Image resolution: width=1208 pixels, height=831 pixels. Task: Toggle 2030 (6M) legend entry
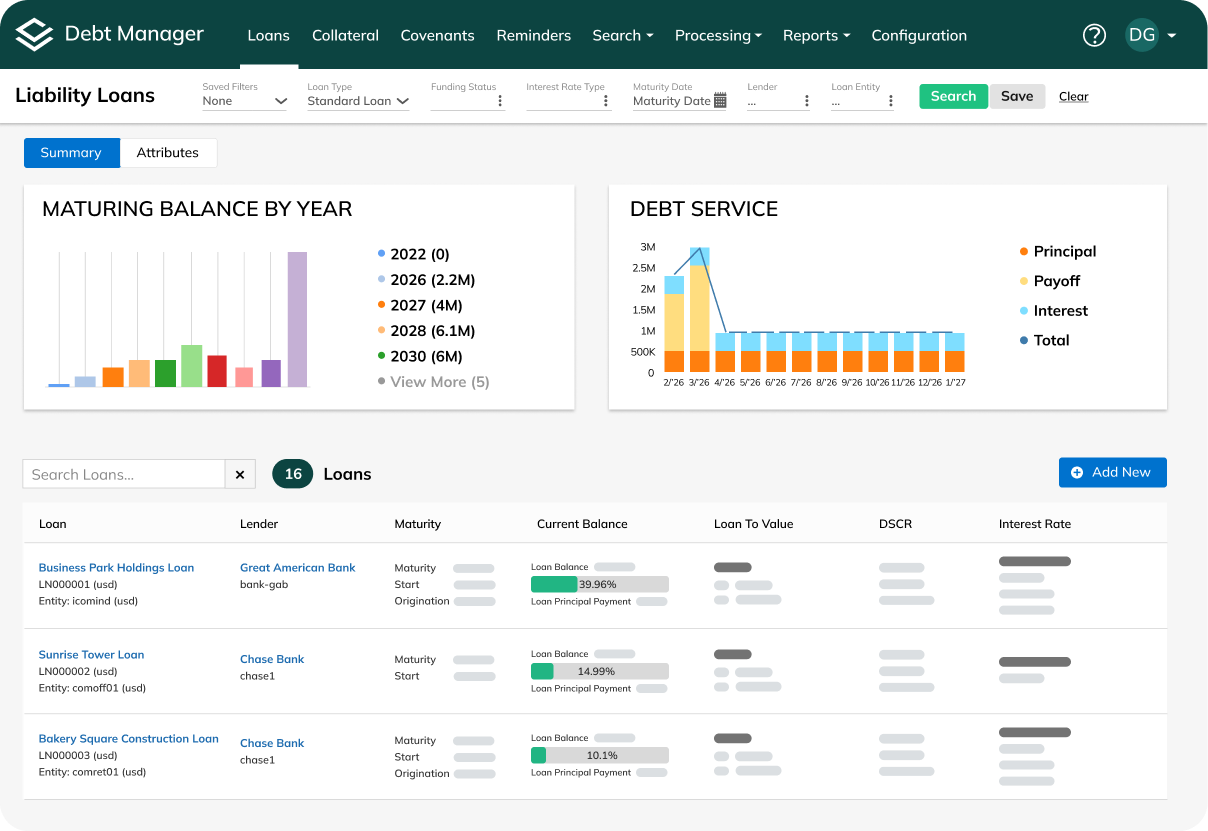tap(420, 356)
